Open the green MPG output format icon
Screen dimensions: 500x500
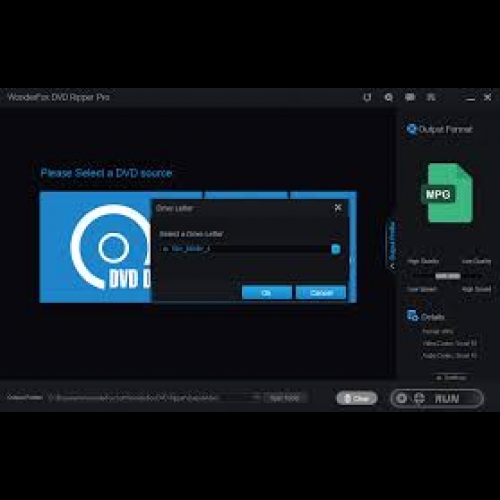point(448,193)
